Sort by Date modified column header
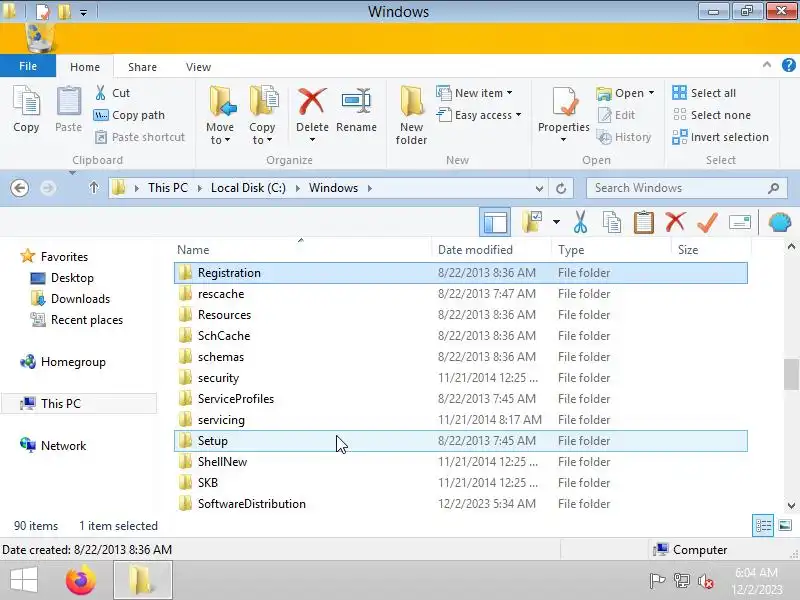The width and height of the screenshot is (800, 600). coord(492,249)
